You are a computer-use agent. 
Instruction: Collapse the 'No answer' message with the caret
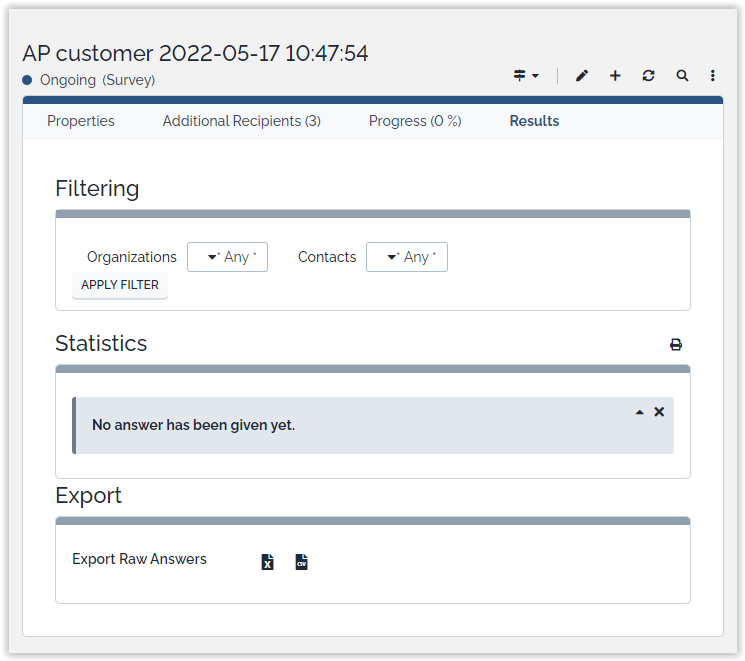640,412
